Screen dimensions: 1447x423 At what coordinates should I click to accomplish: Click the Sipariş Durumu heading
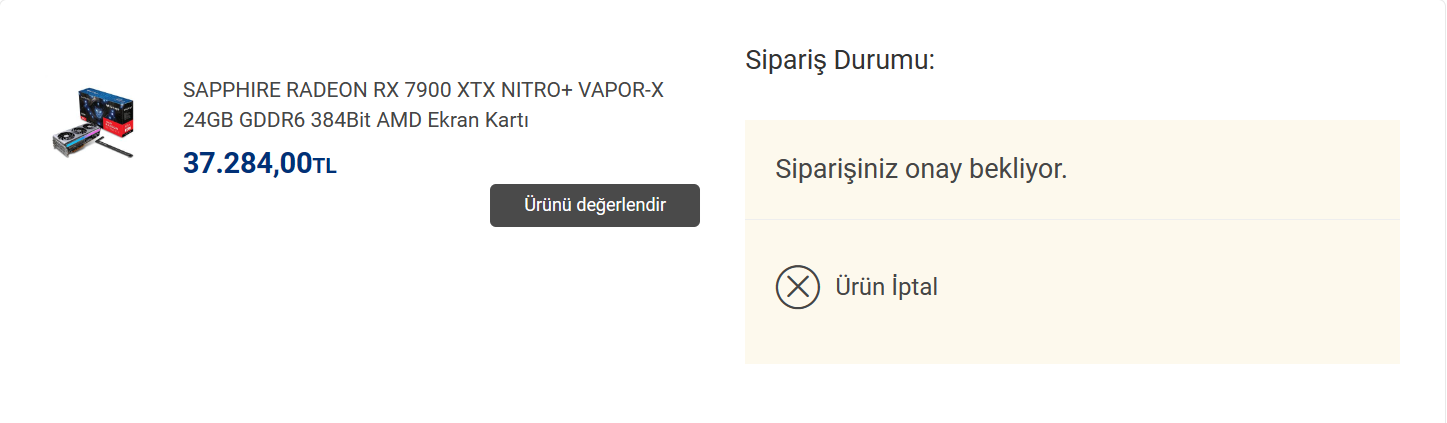[x=839, y=60]
